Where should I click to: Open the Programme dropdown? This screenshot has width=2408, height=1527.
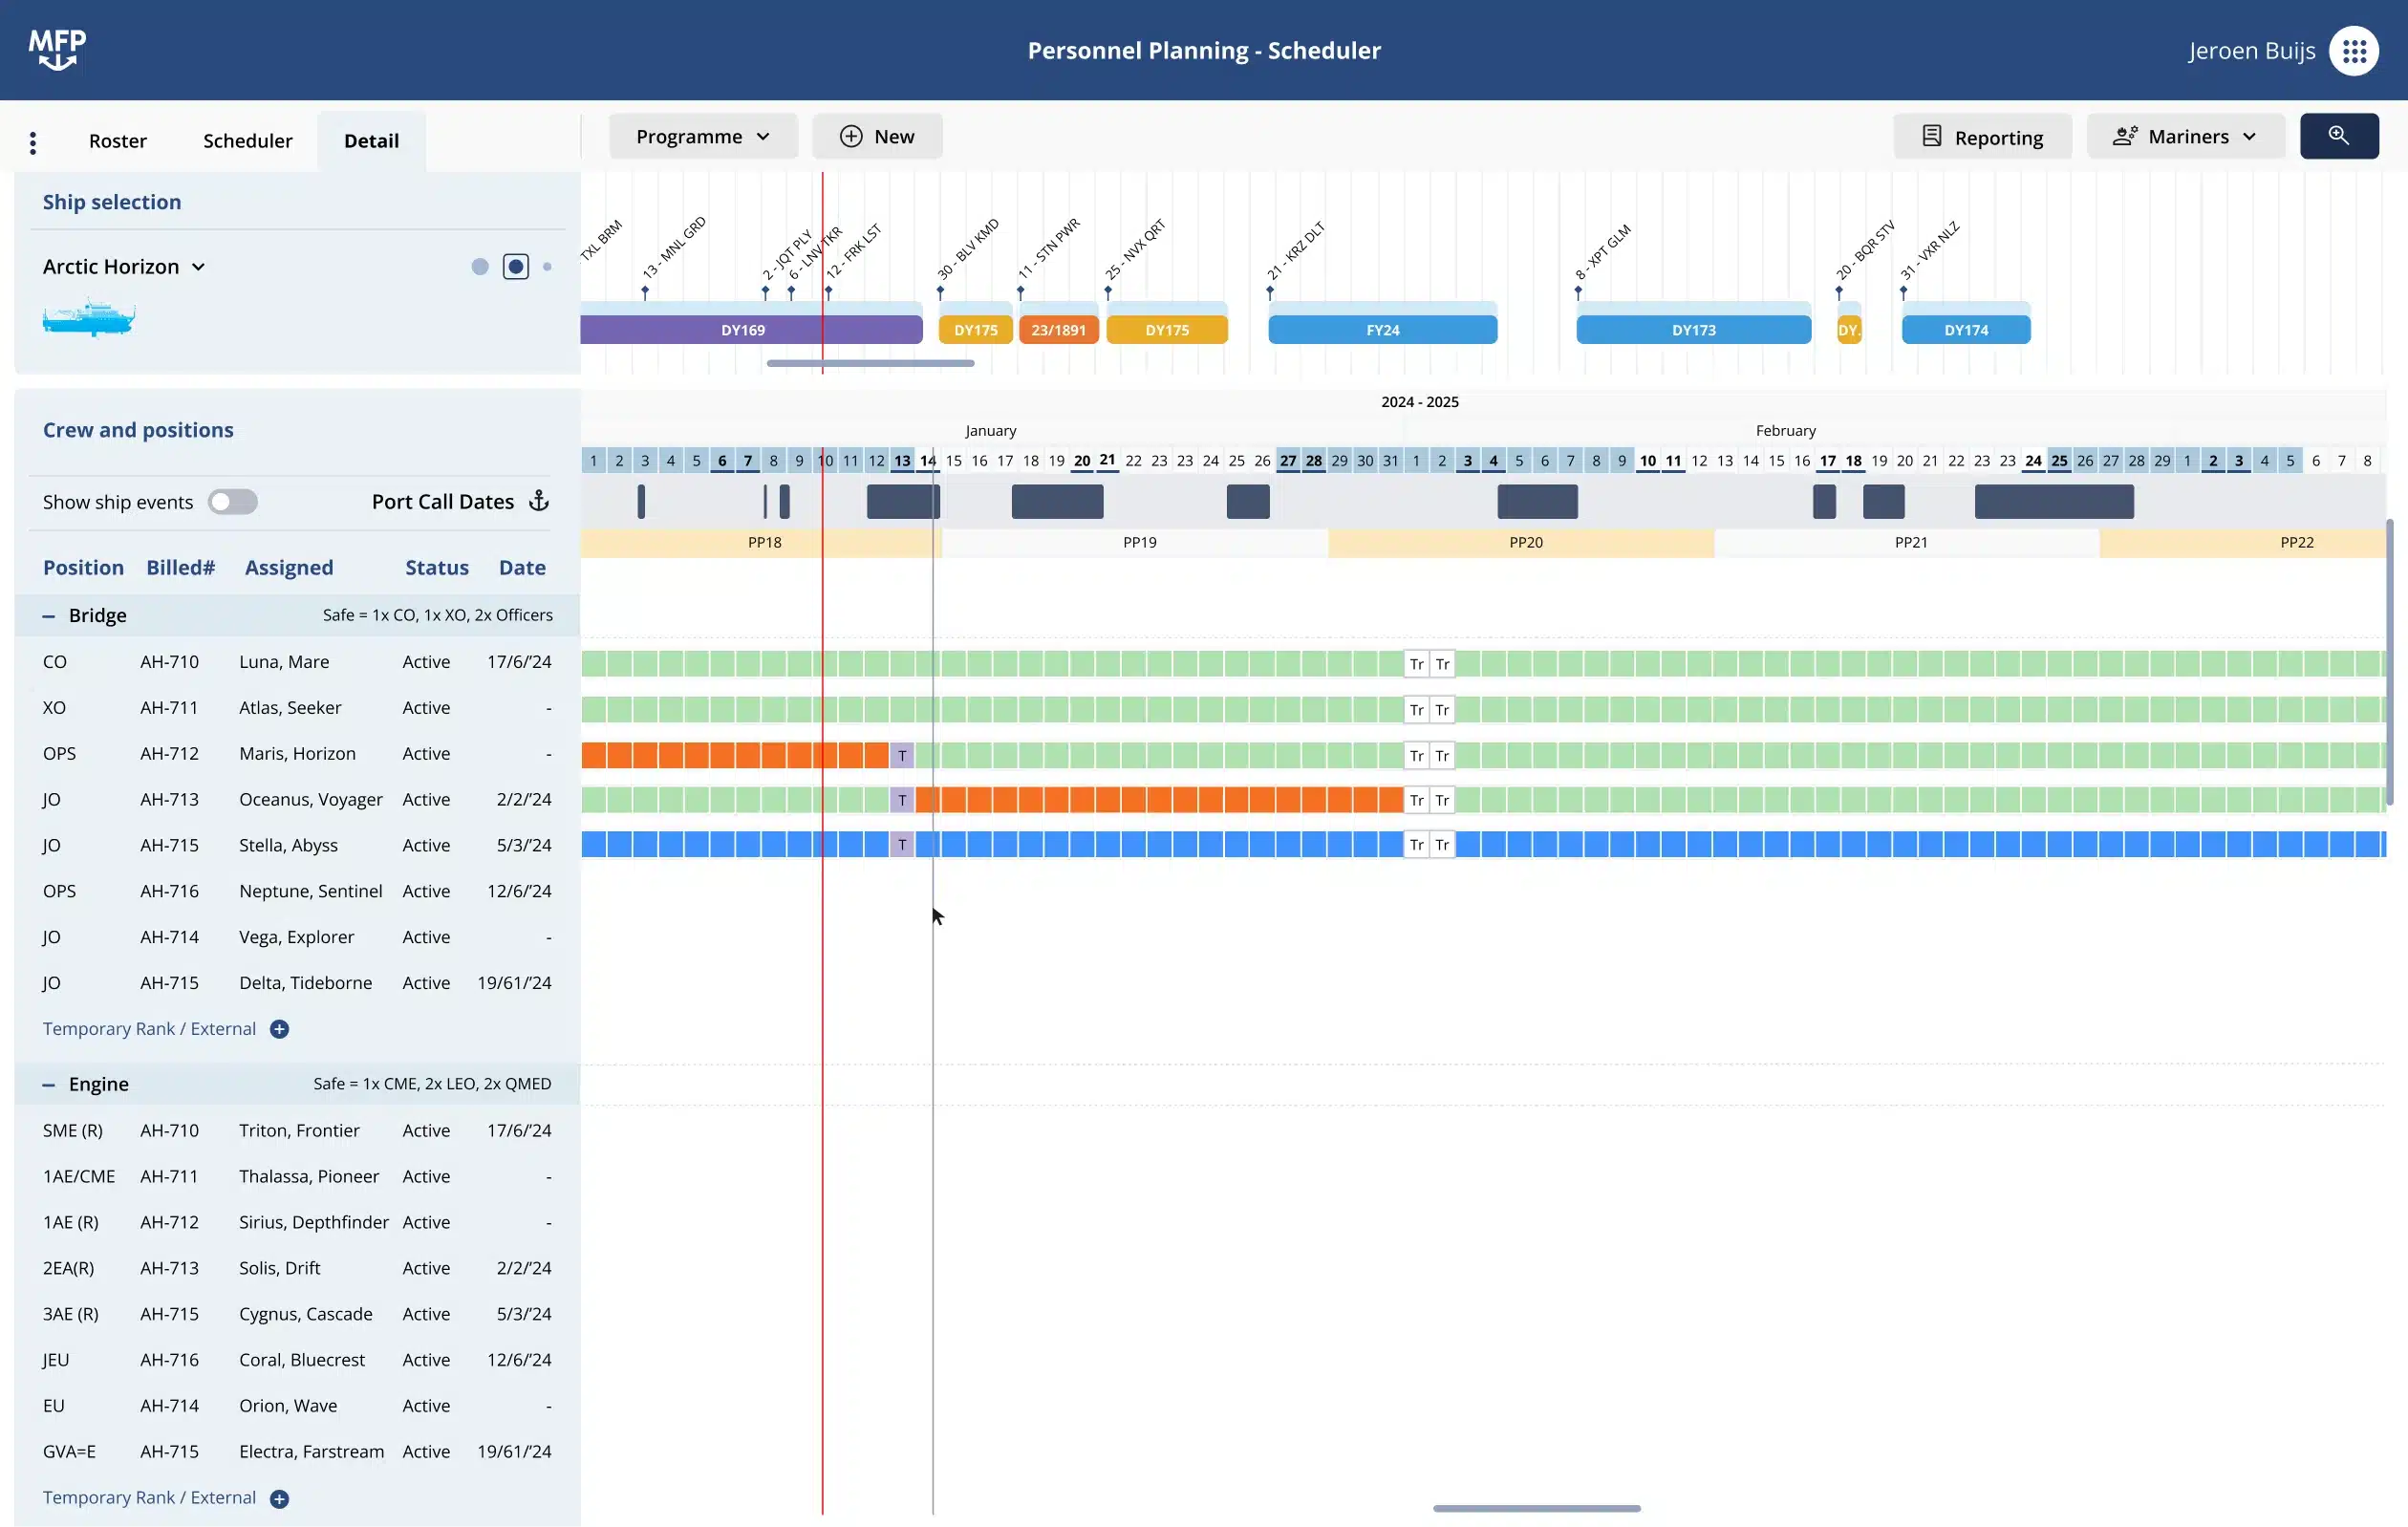click(703, 136)
